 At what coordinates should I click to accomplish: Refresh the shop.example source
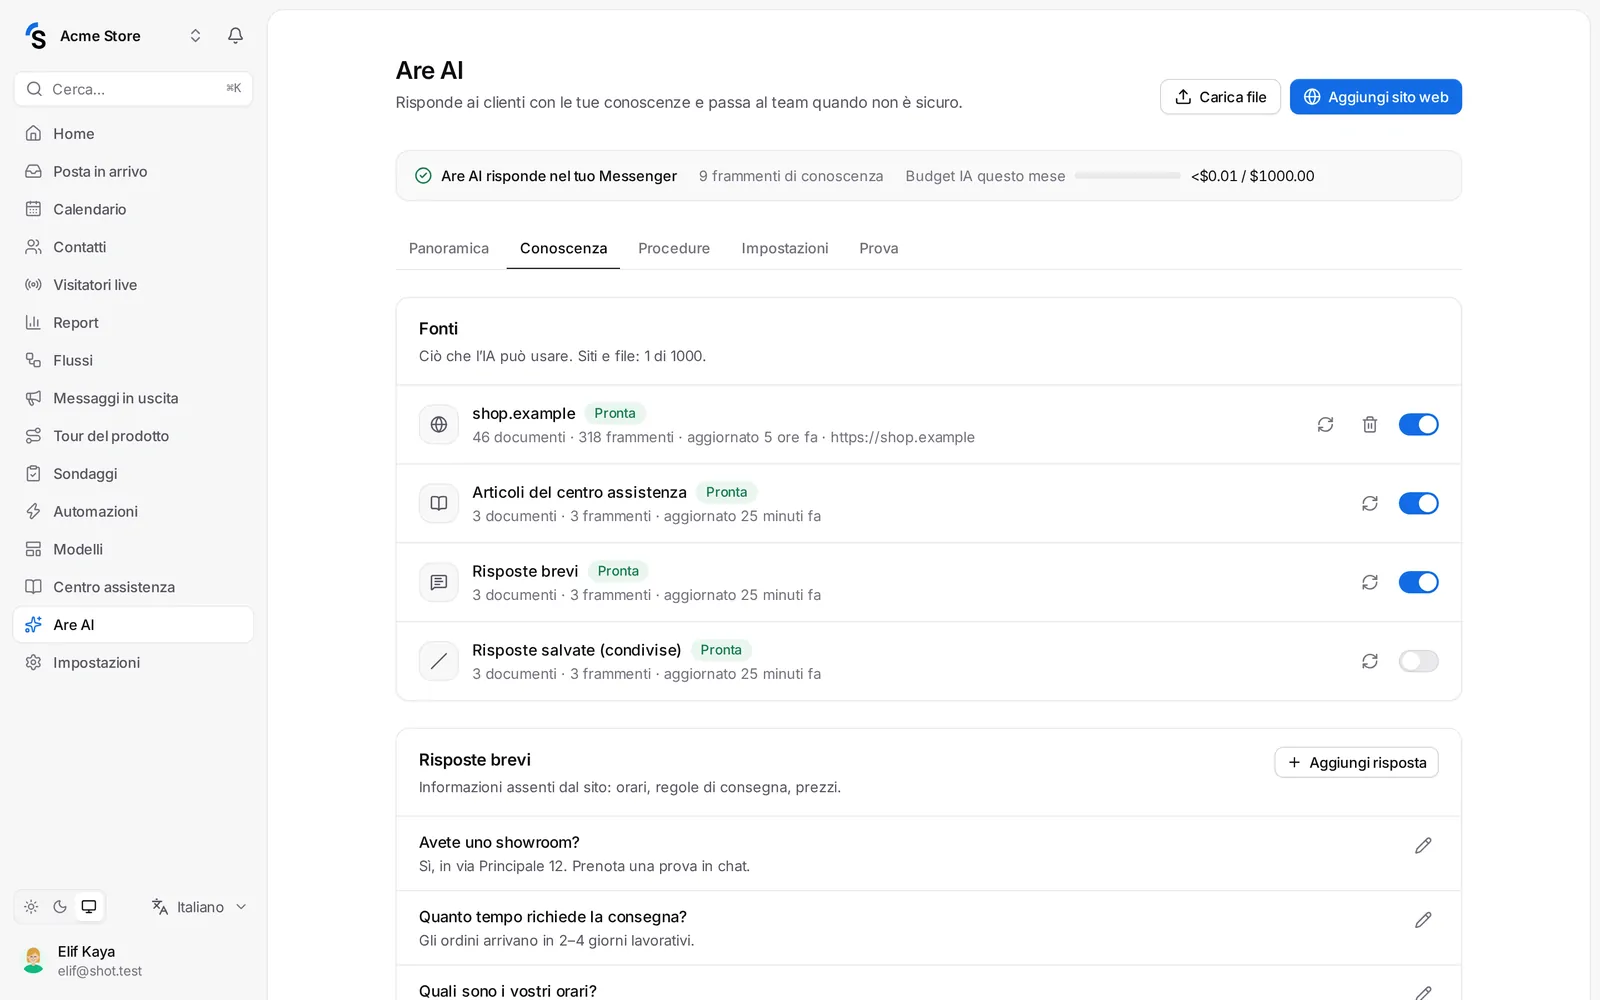[1325, 425]
